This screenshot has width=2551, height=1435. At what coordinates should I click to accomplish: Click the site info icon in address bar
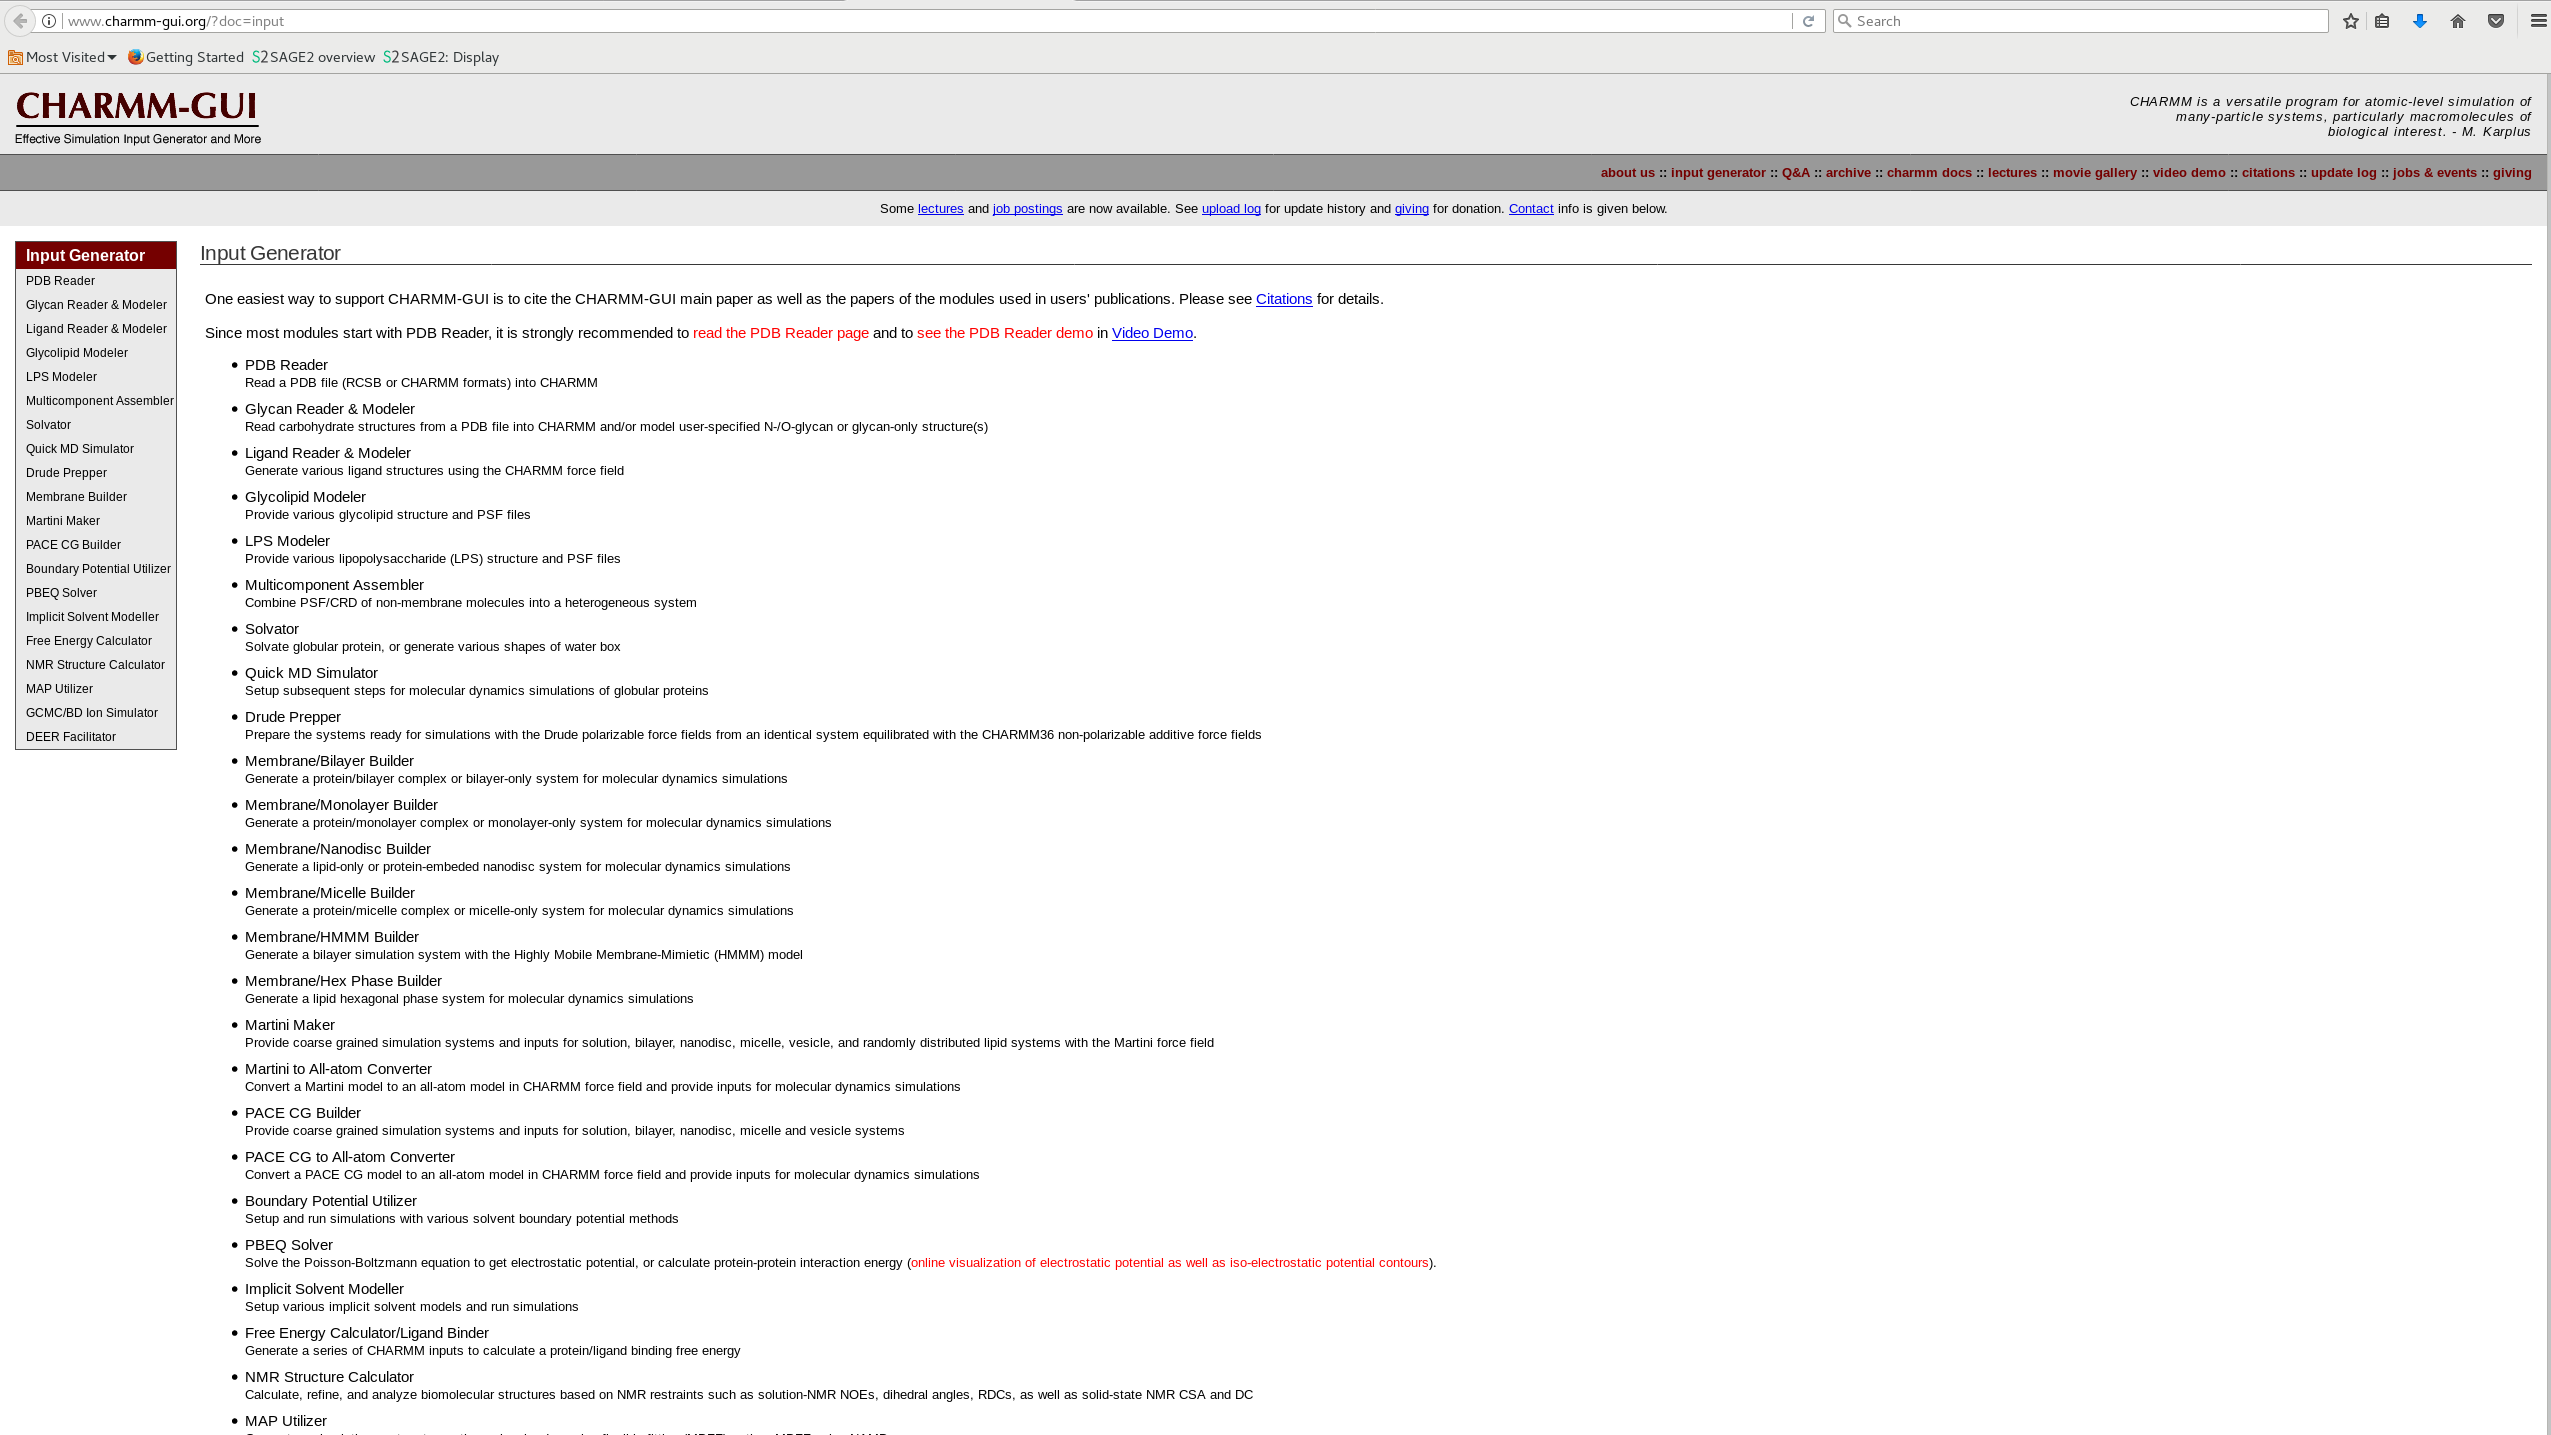pyautogui.click(x=49, y=21)
